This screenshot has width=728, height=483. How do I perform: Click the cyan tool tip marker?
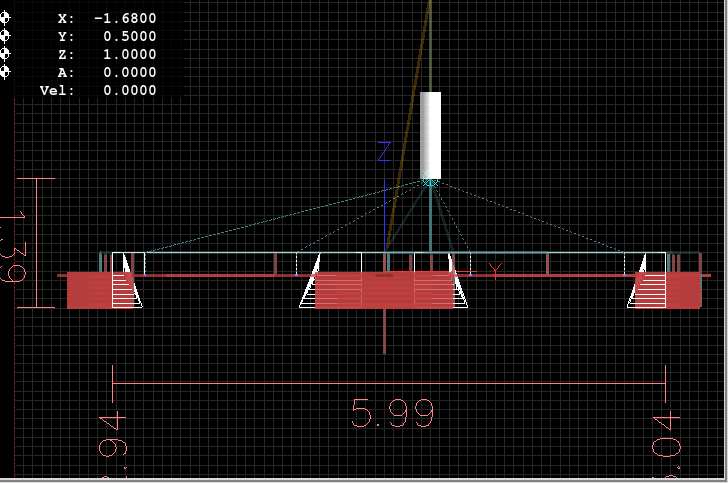tap(430, 182)
